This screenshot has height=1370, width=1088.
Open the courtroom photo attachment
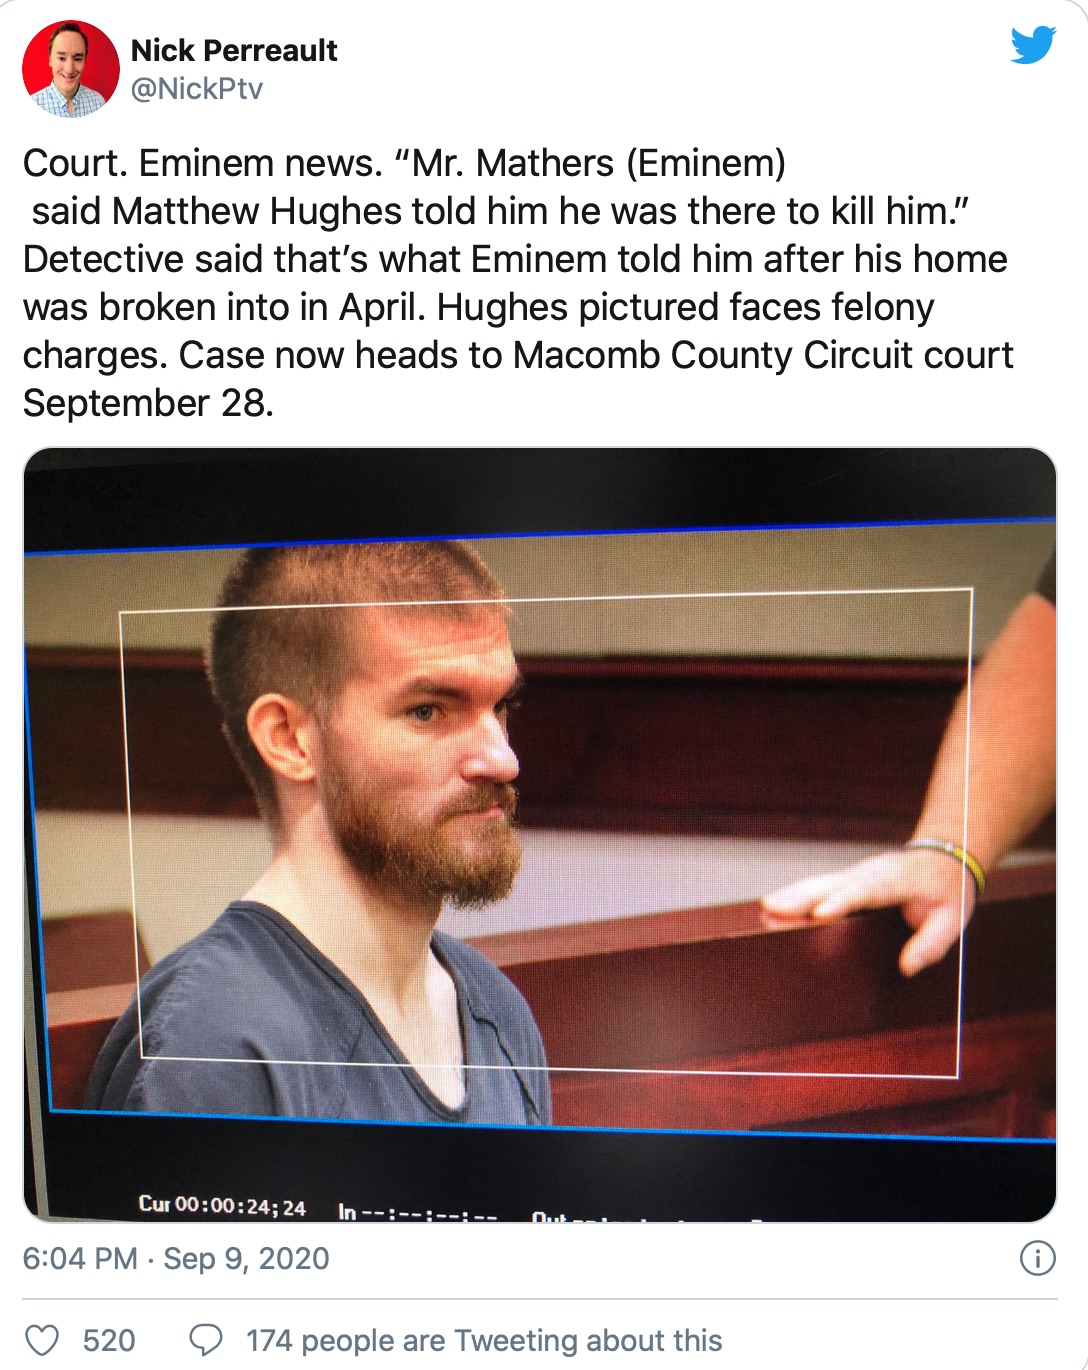point(540,834)
